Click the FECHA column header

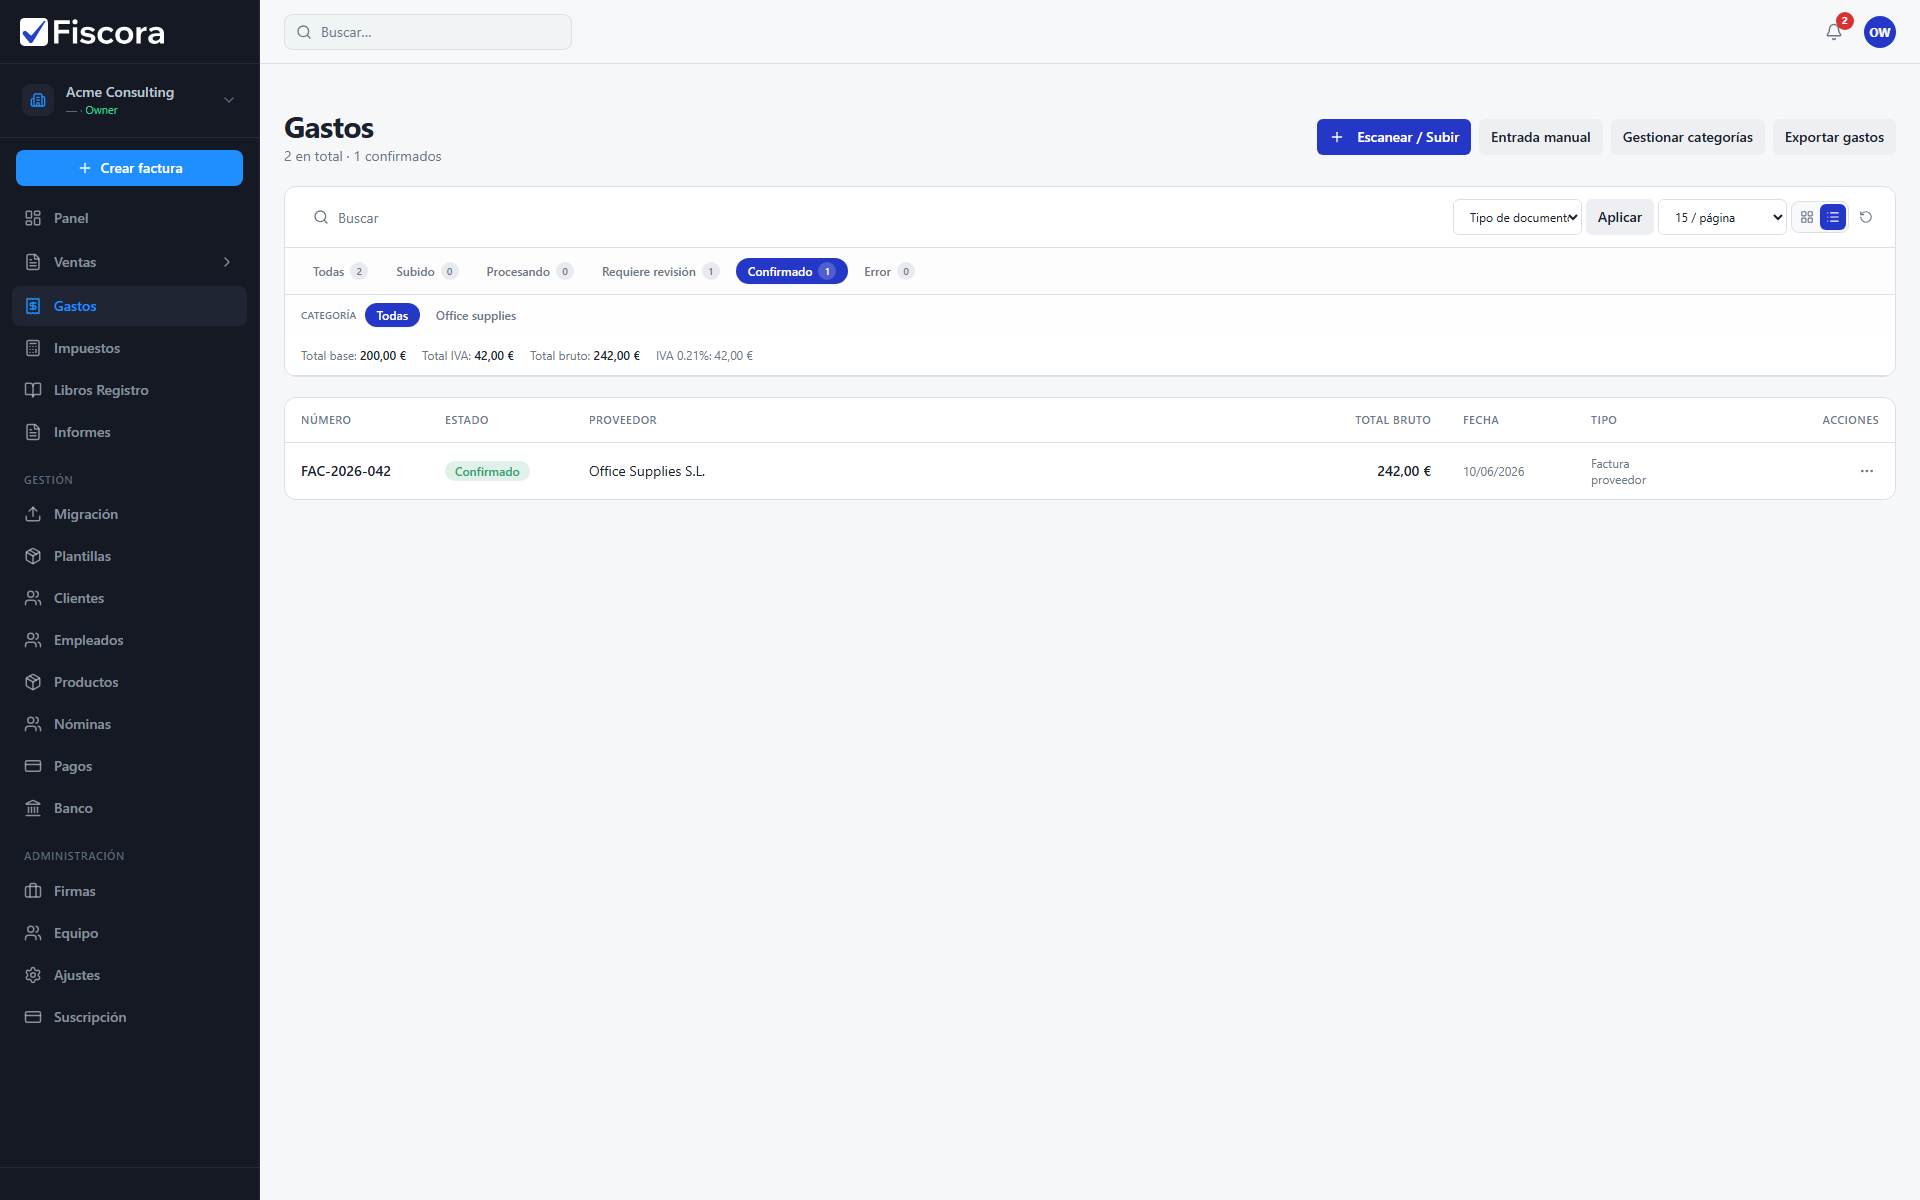[1481, 420]
